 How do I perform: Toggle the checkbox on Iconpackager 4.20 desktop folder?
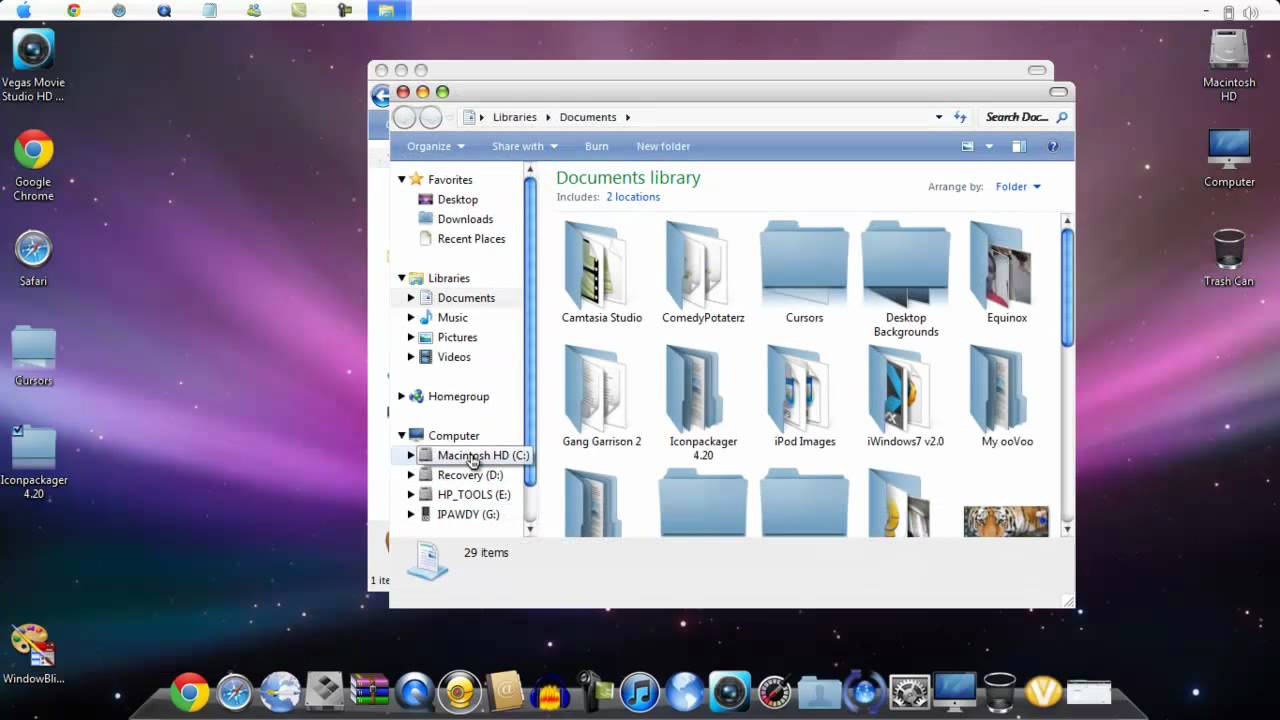pyautogui.click(x=17, y=431)
